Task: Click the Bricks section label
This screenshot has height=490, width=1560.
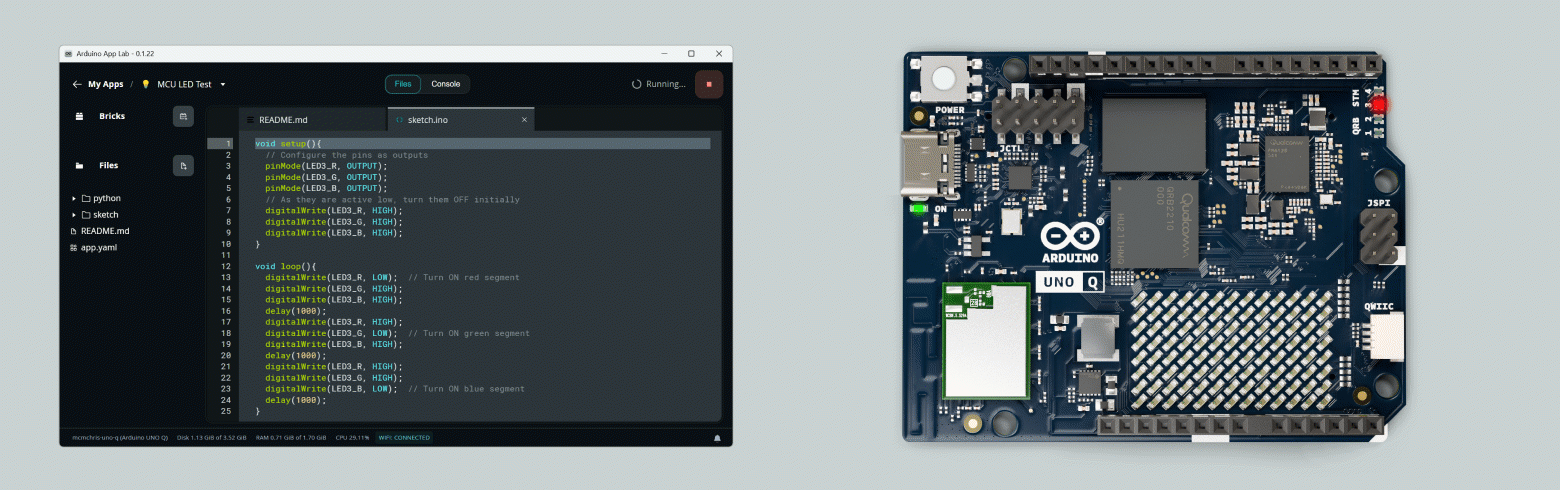Action: point(112,116)
